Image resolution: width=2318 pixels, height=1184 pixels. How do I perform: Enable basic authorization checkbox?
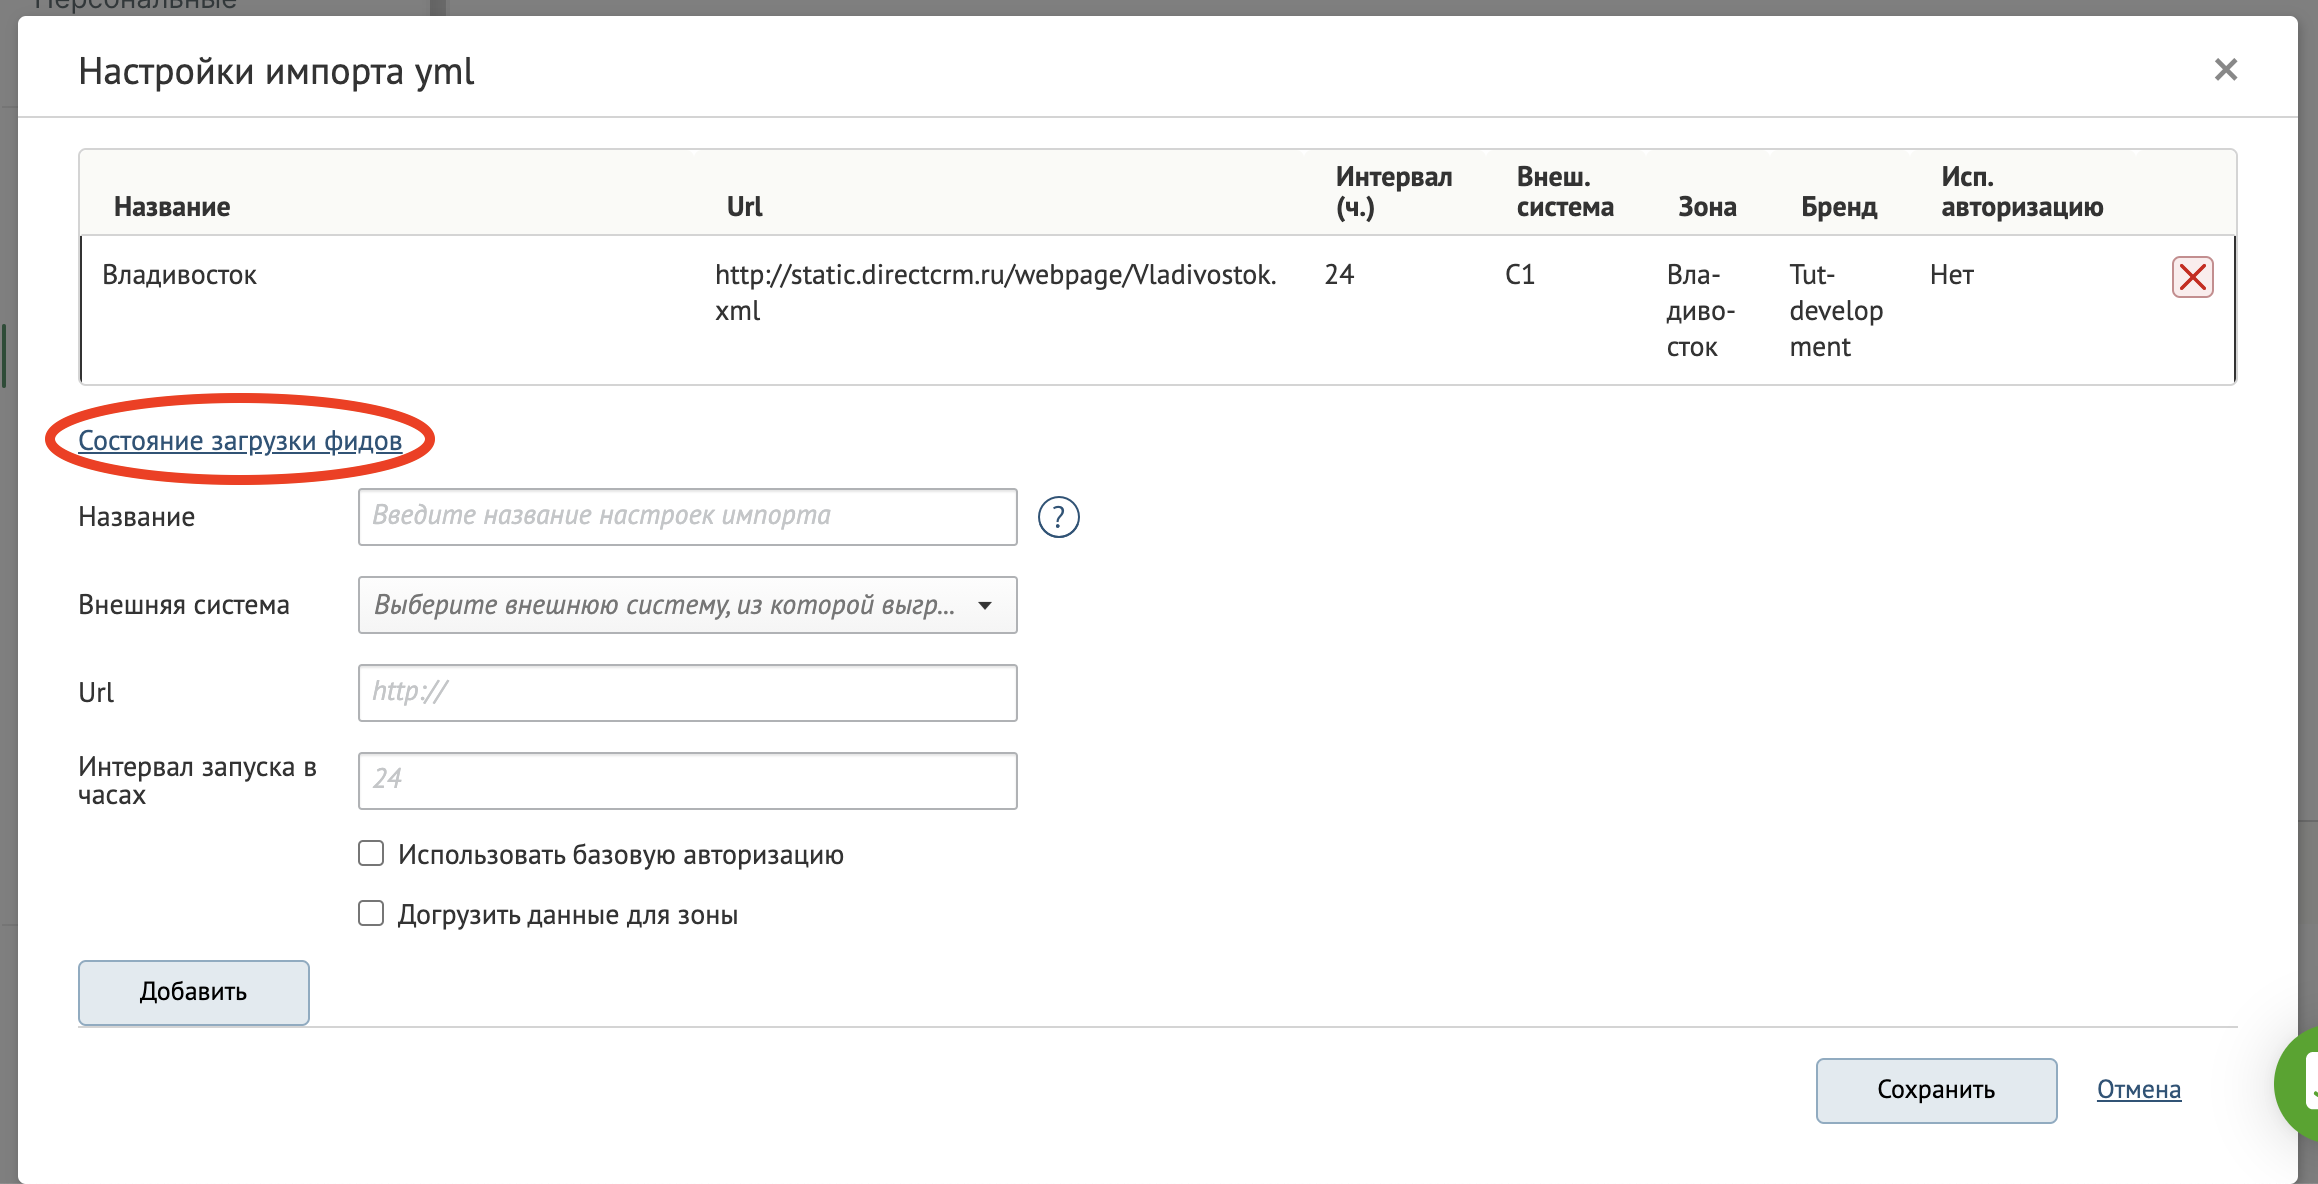[x=371, y=854]
